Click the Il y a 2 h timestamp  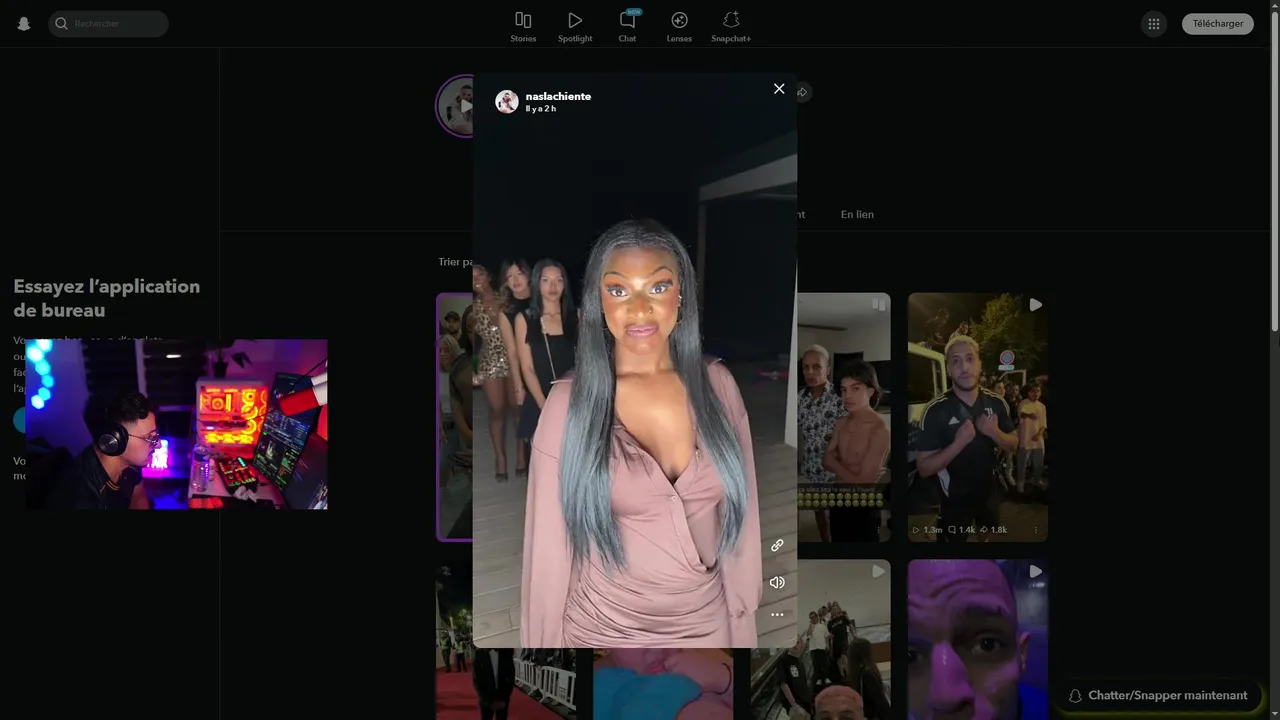click(541, 108)
